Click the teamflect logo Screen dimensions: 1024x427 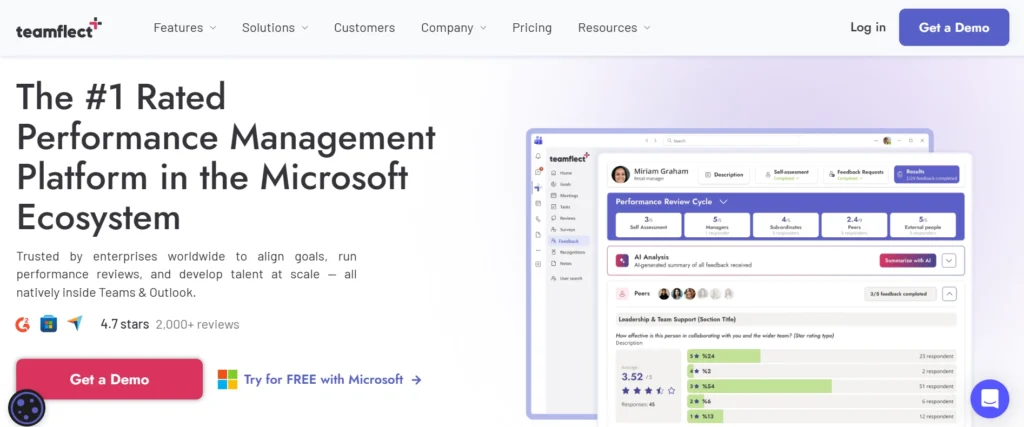click(59, 28)
